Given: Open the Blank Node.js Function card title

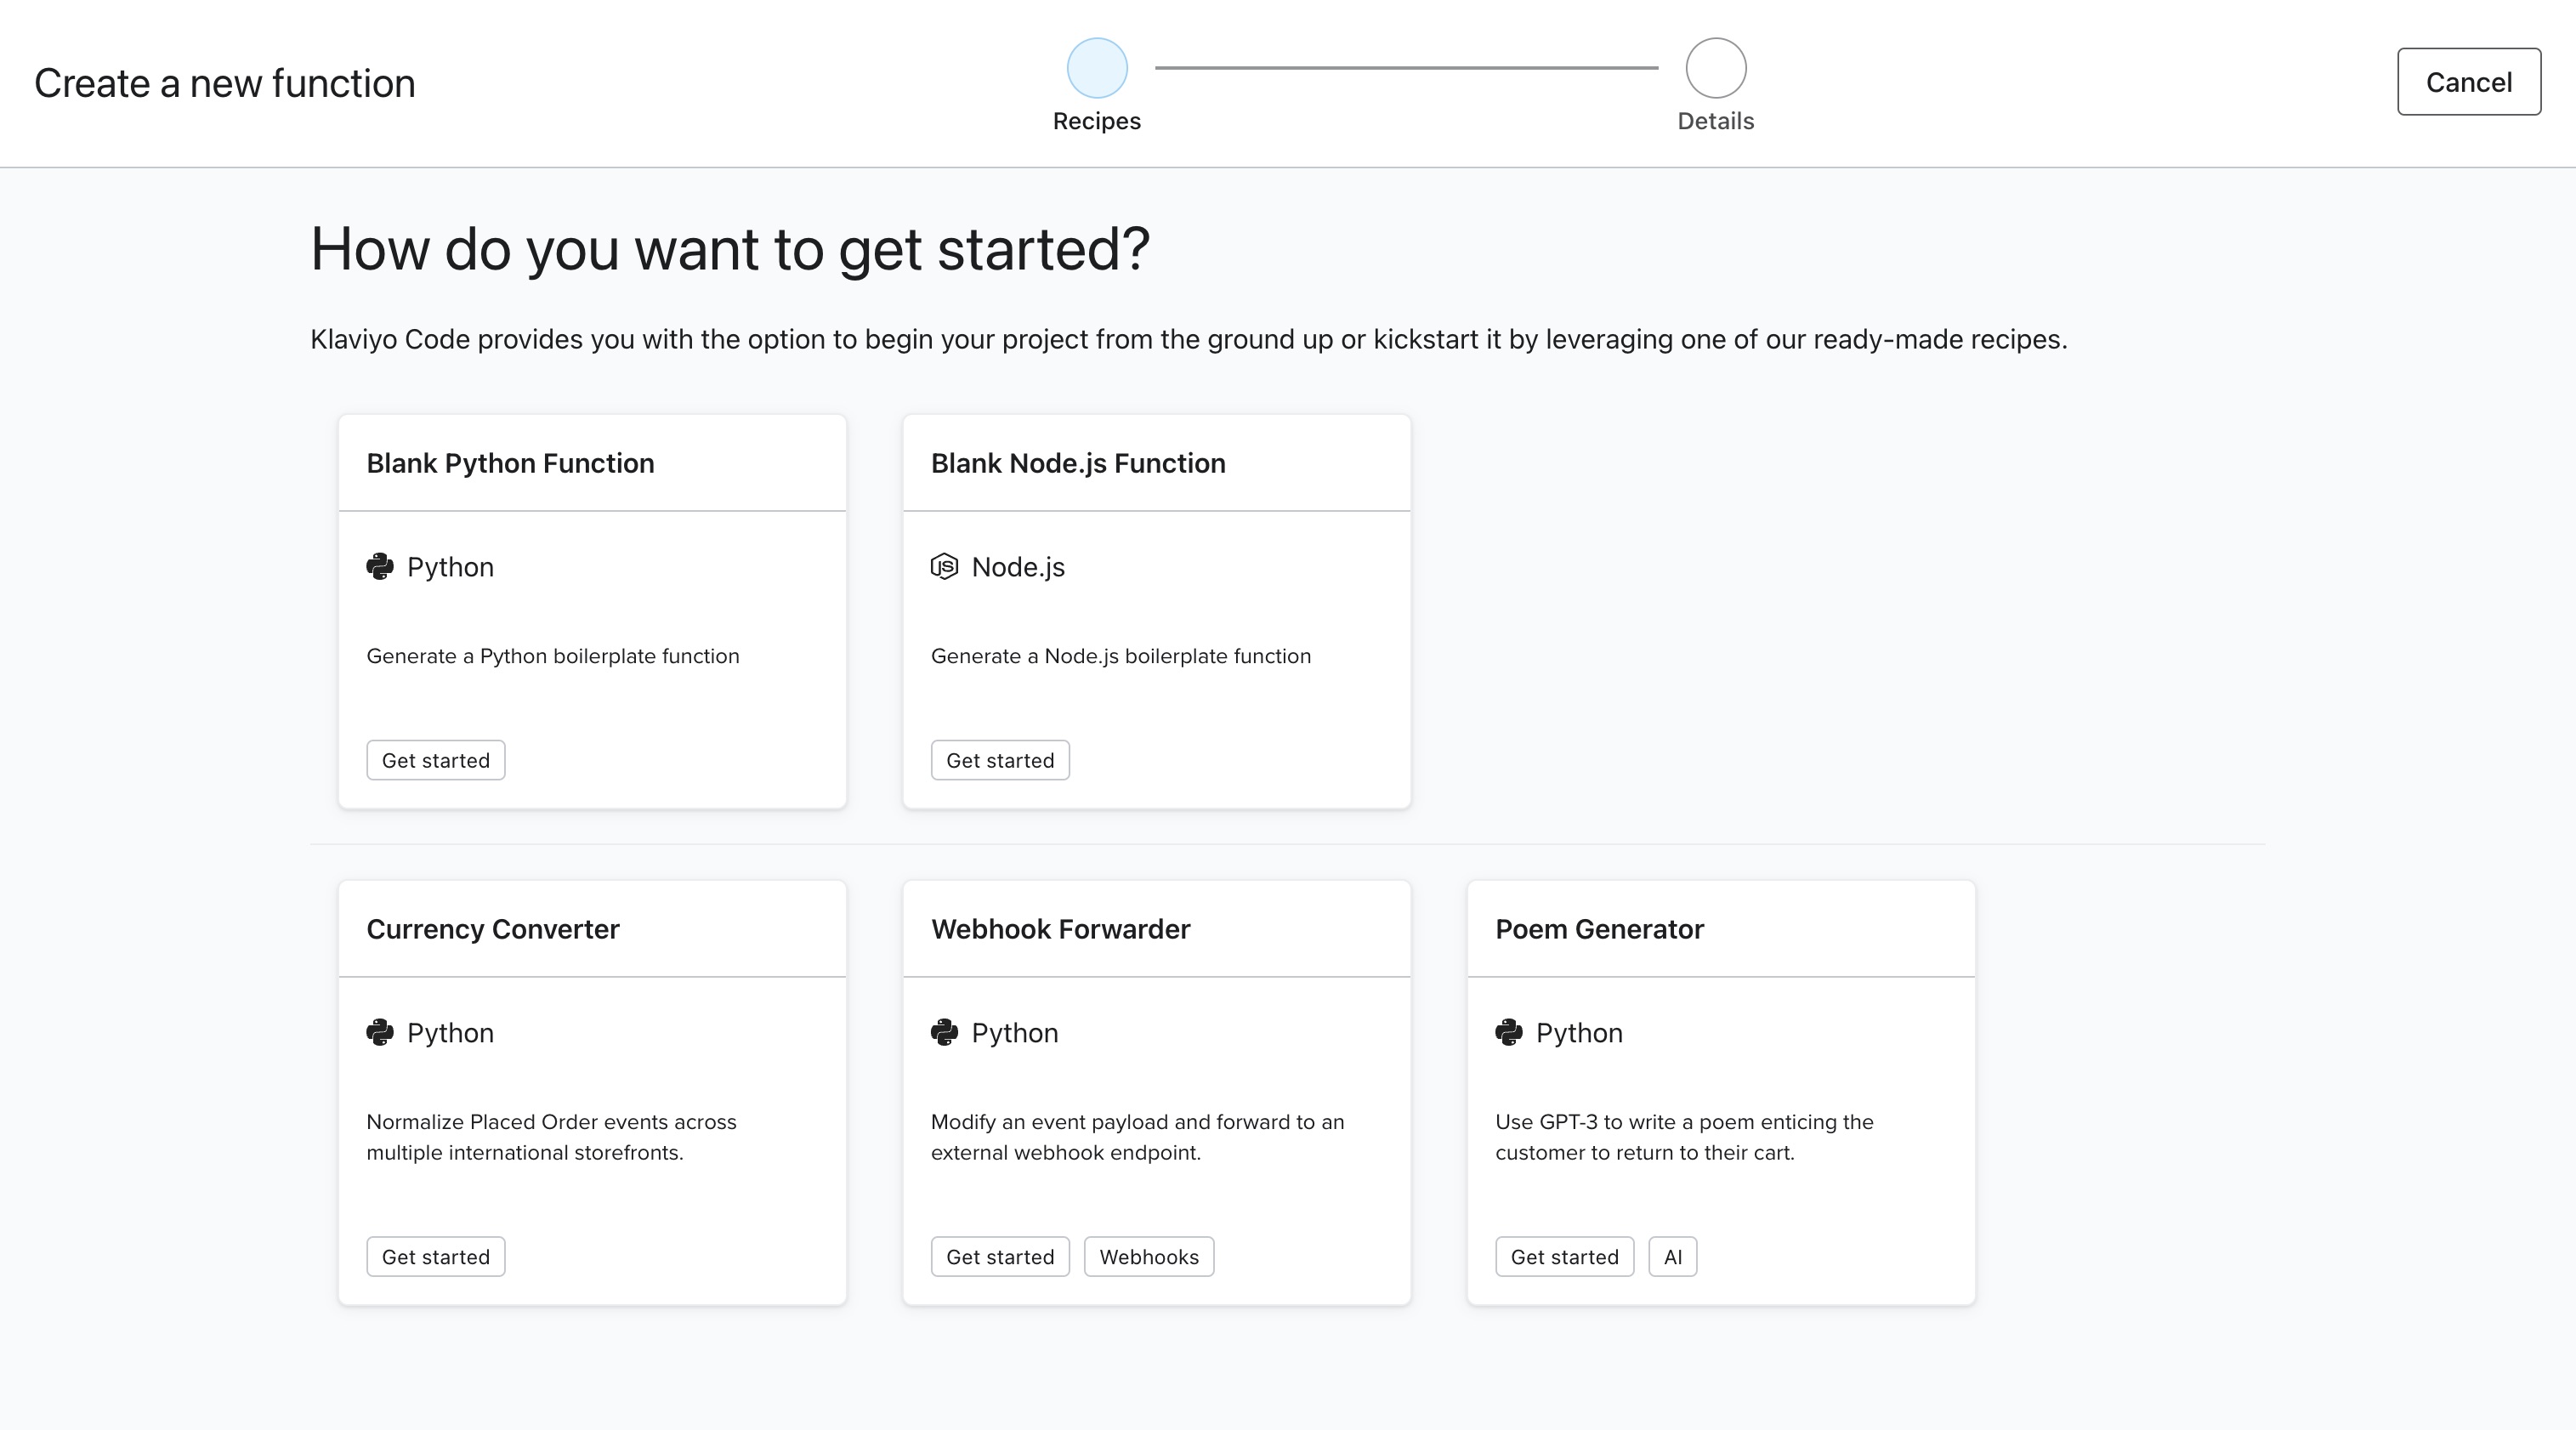Looking at the screenshot, I should [x=1078, y=464].
